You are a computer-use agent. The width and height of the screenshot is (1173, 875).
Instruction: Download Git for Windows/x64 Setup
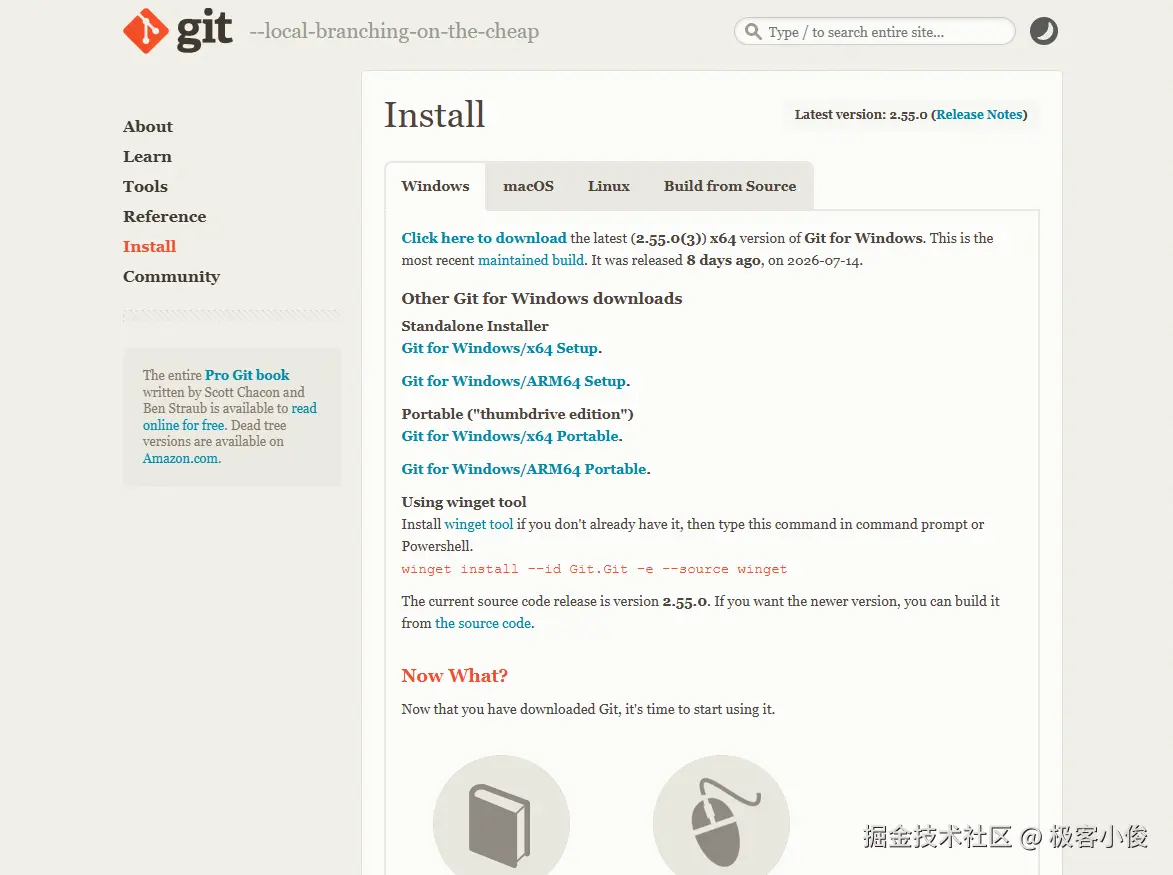500,348
